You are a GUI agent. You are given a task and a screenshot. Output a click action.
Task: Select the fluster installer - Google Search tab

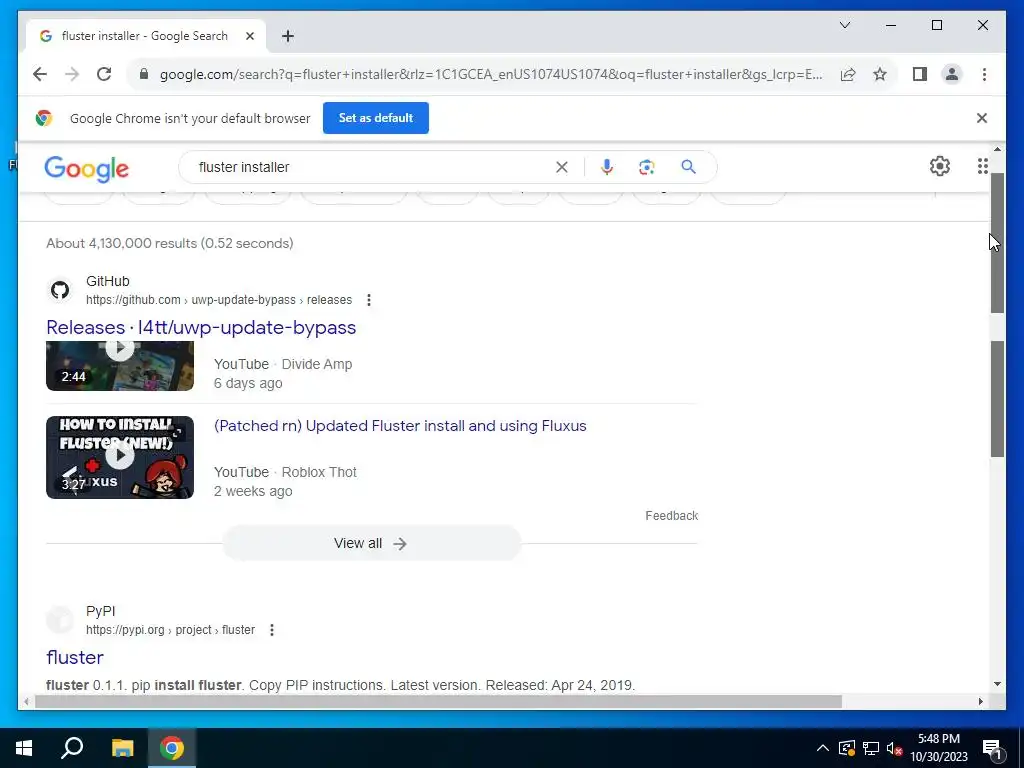click(146, 36)
